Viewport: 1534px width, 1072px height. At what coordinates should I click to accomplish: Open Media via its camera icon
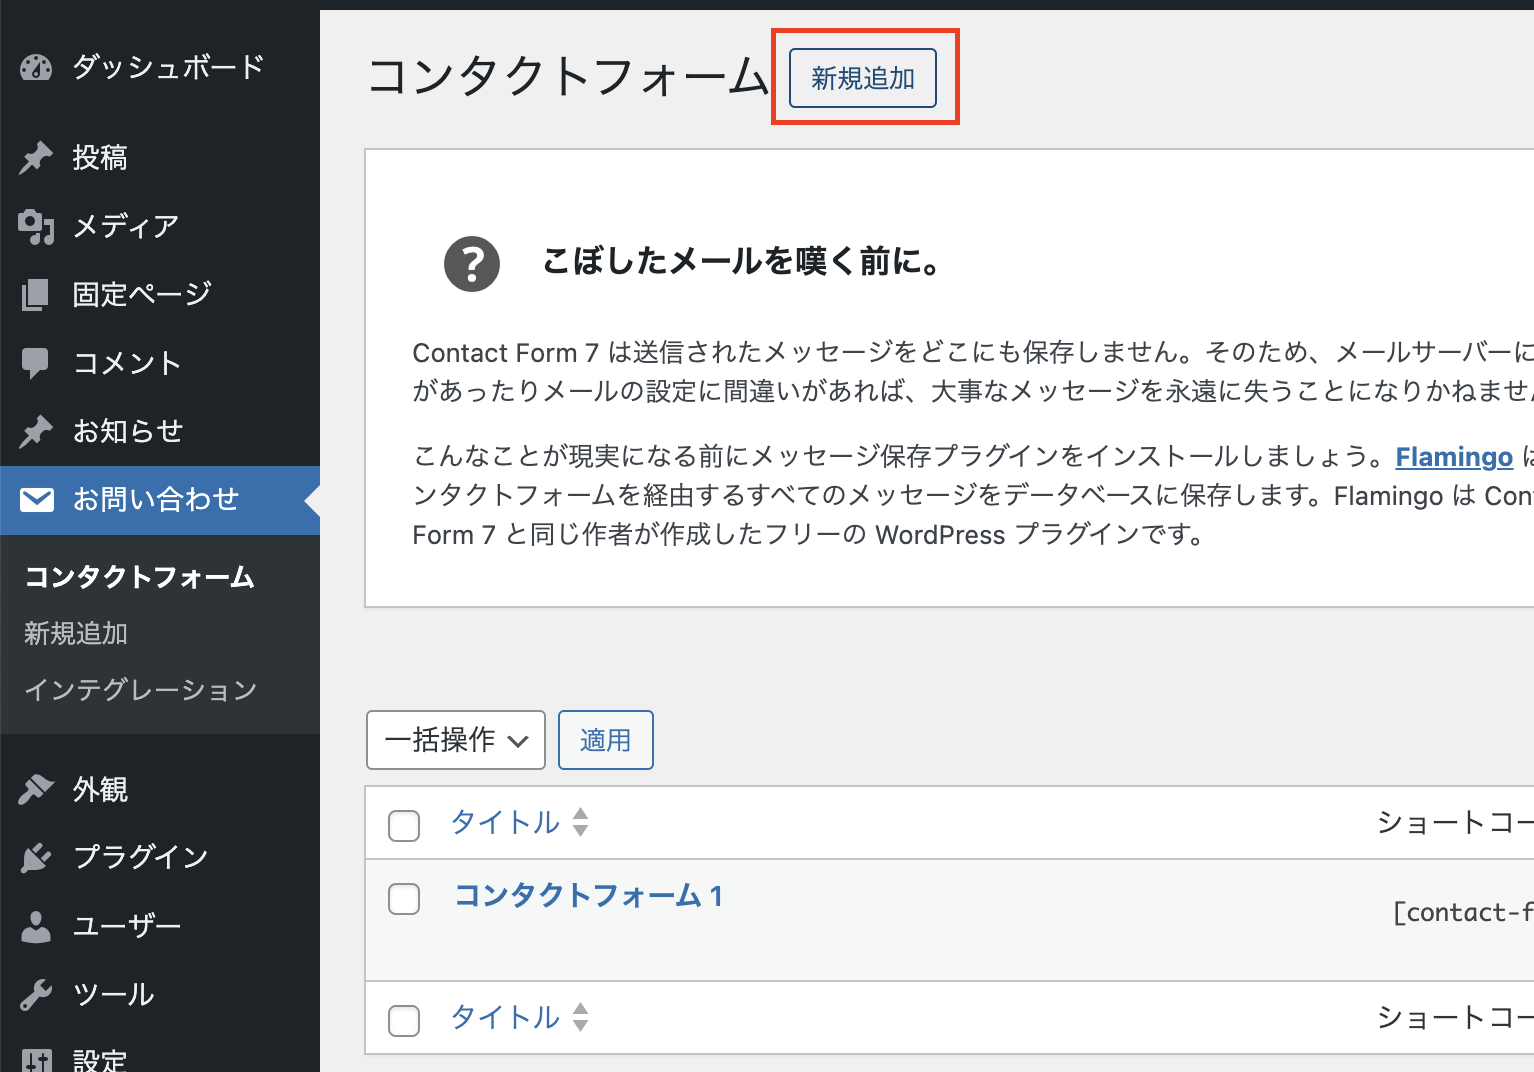36,227
